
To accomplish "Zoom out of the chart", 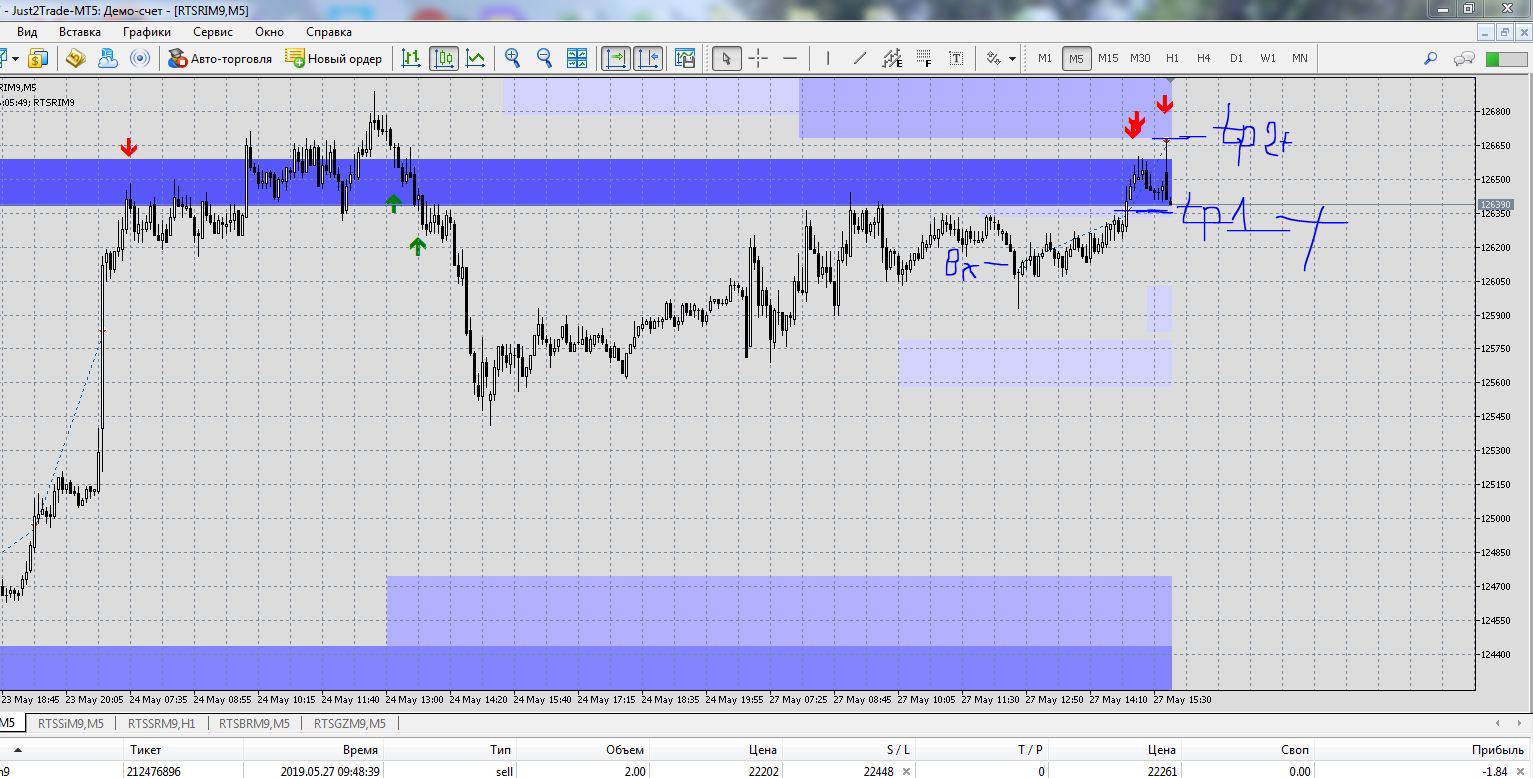I will (545, 58).
